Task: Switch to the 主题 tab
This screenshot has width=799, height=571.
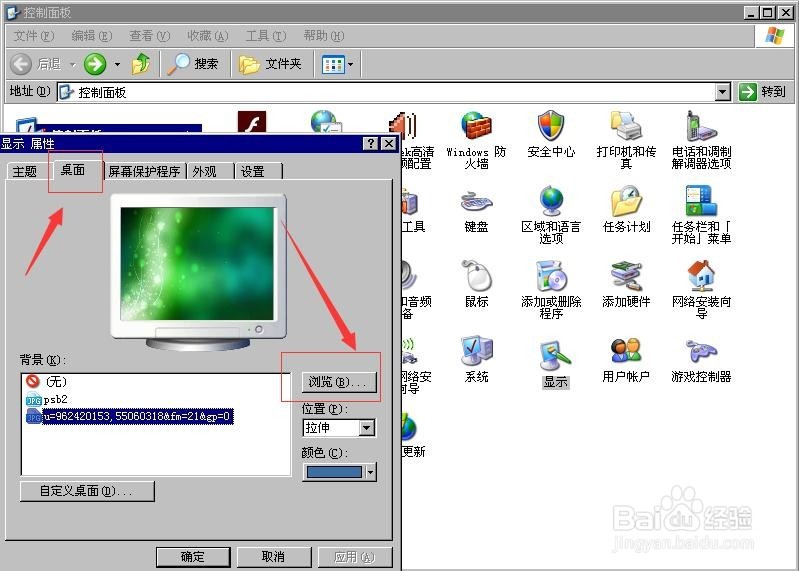Action: [x=25, y=171]
